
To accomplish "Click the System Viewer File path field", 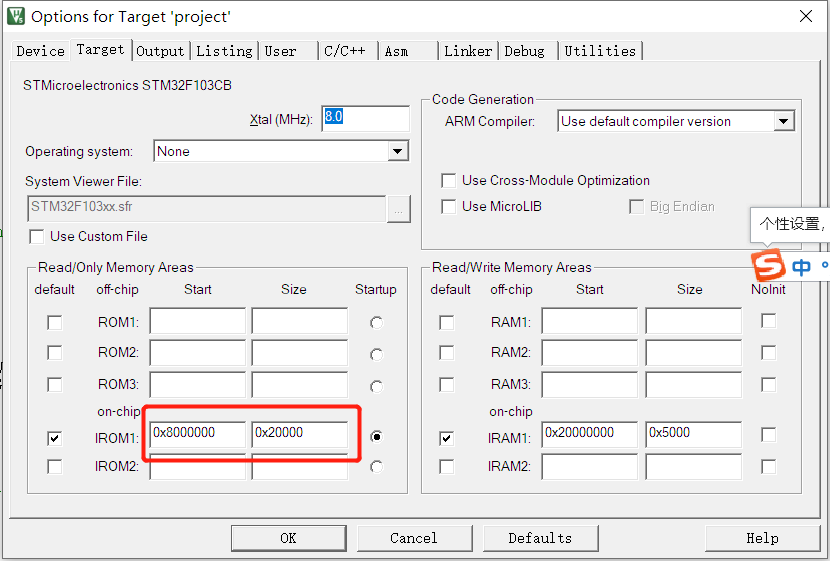I will (x=206, y=209).
